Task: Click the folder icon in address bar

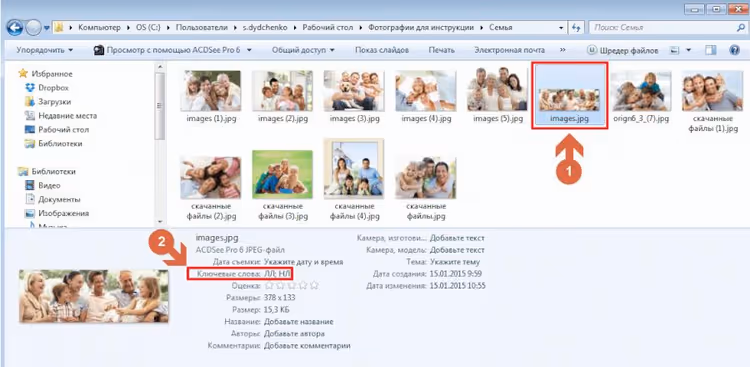Action: (59, 28)
